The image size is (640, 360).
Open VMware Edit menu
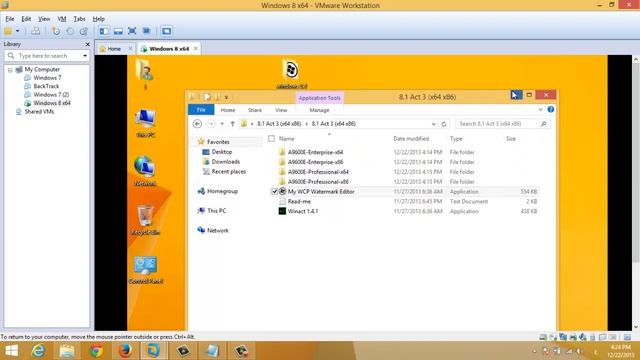click(x=26, y=19)
